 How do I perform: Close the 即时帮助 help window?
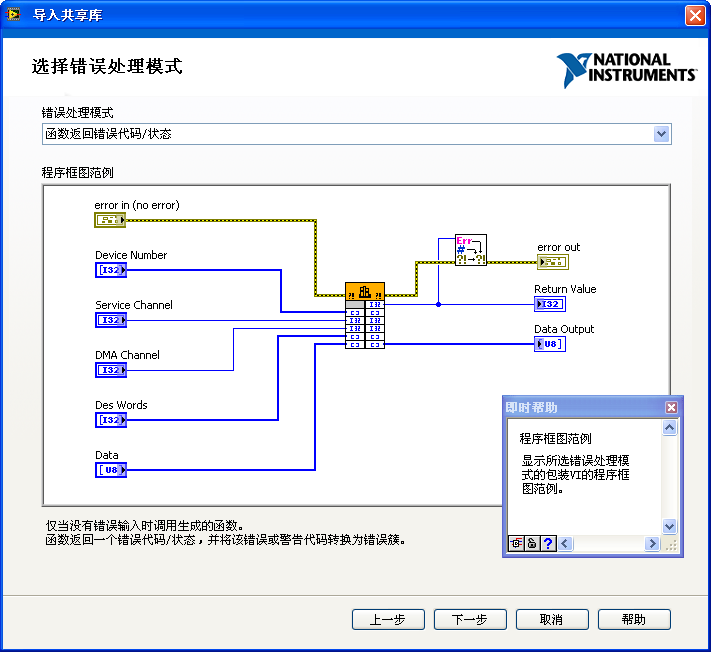pos(671,407)
